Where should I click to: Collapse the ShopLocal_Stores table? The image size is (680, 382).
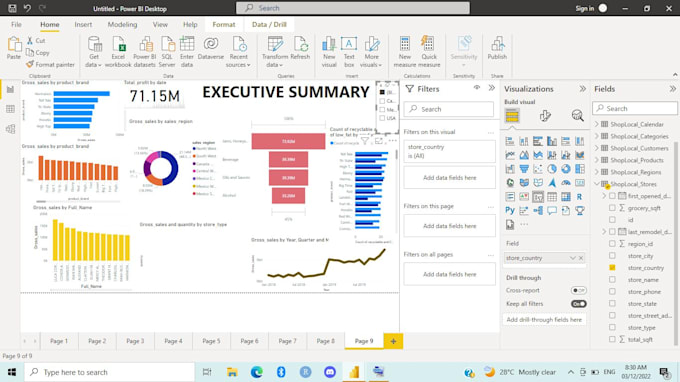pyautogui.click(x=597, y=184)
